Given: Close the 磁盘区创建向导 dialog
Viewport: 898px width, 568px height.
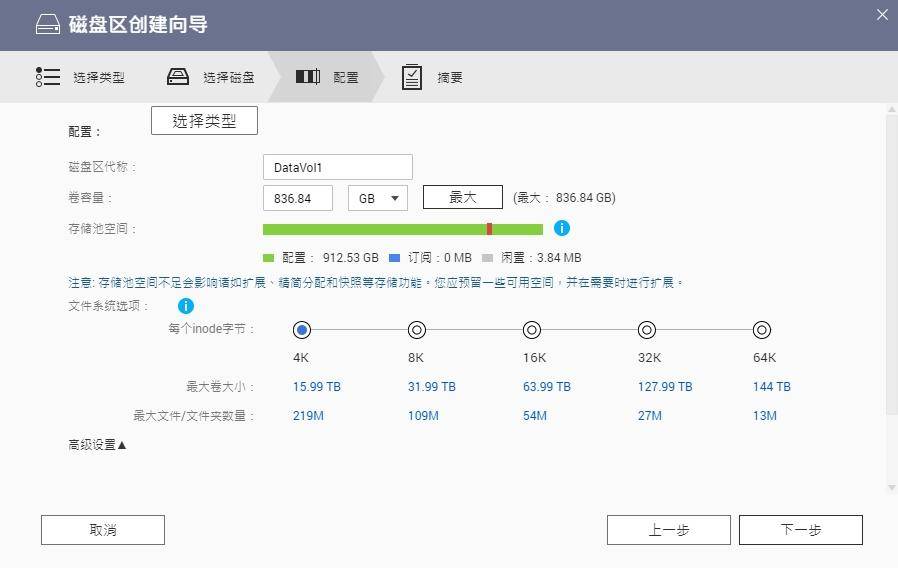Looking at the screenshot, I should 882,15.
